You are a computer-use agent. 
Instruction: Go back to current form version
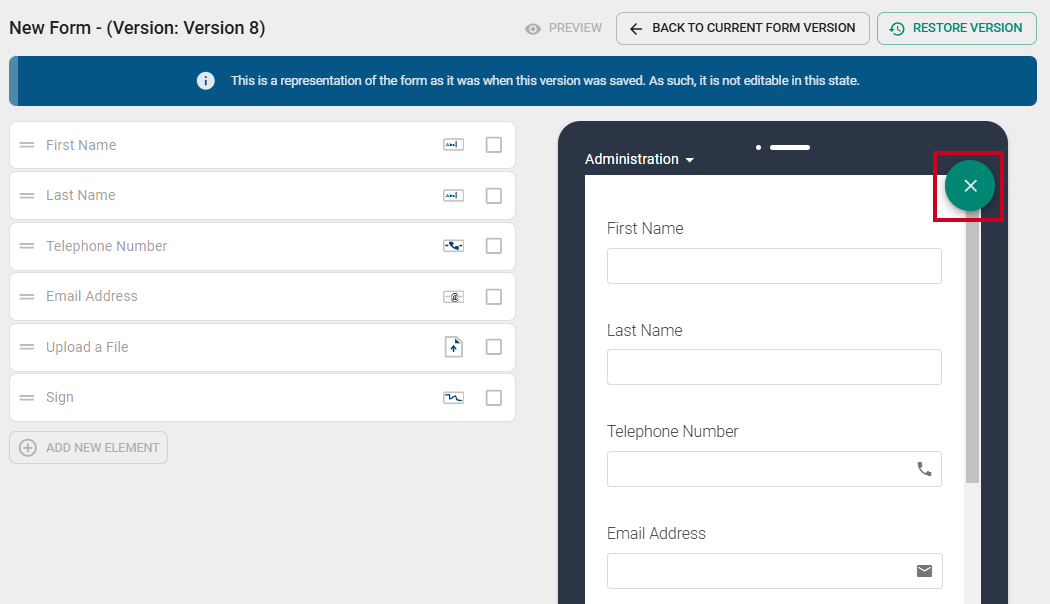point(743,28)
